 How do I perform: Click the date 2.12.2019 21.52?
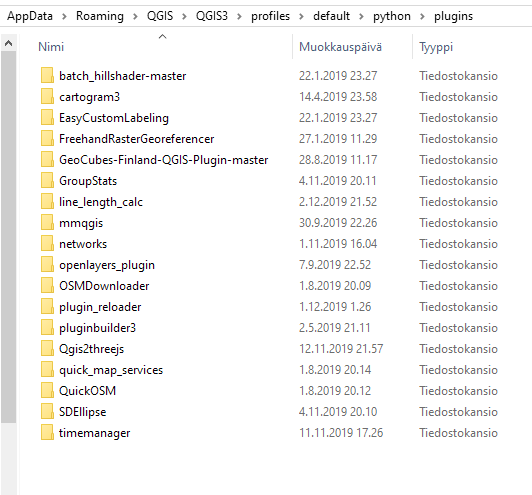coord(338,202)
